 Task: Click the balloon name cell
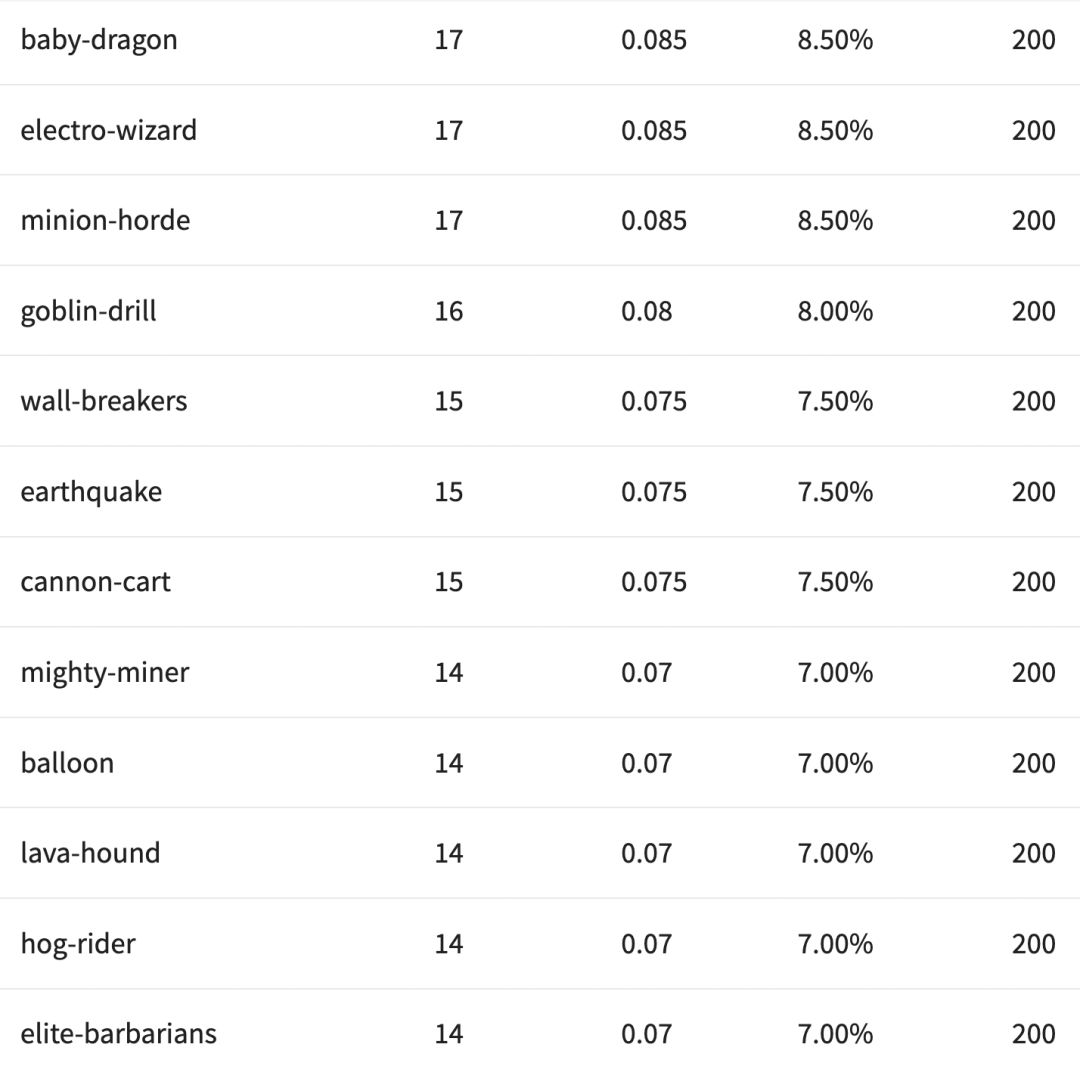tap(67, 763)
